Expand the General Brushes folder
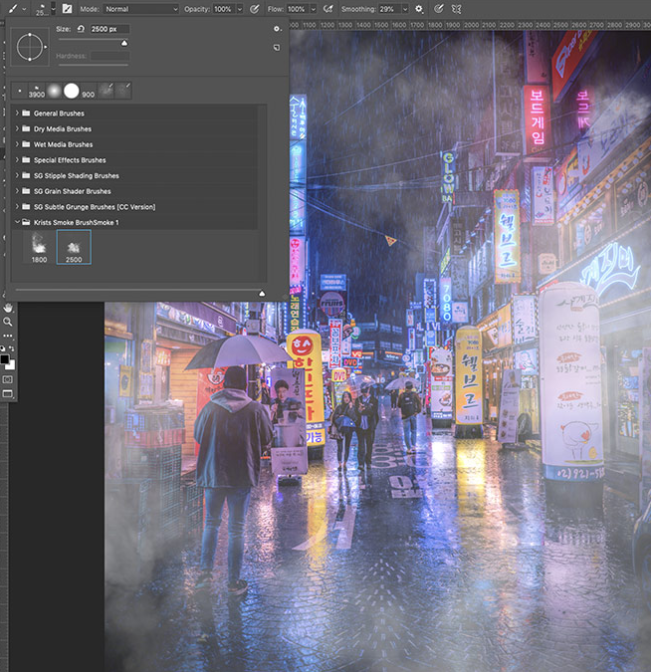The width and height of the screenshot is (651, 672). tap(17, 113)
